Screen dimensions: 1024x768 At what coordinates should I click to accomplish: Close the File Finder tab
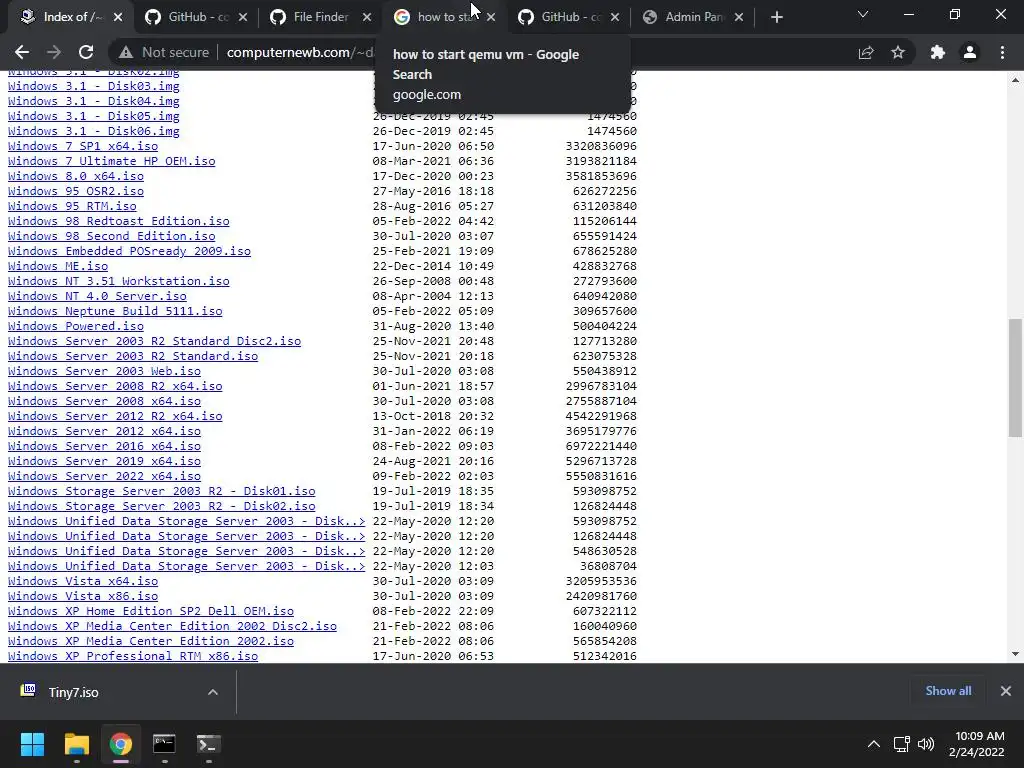coord(367,17)
